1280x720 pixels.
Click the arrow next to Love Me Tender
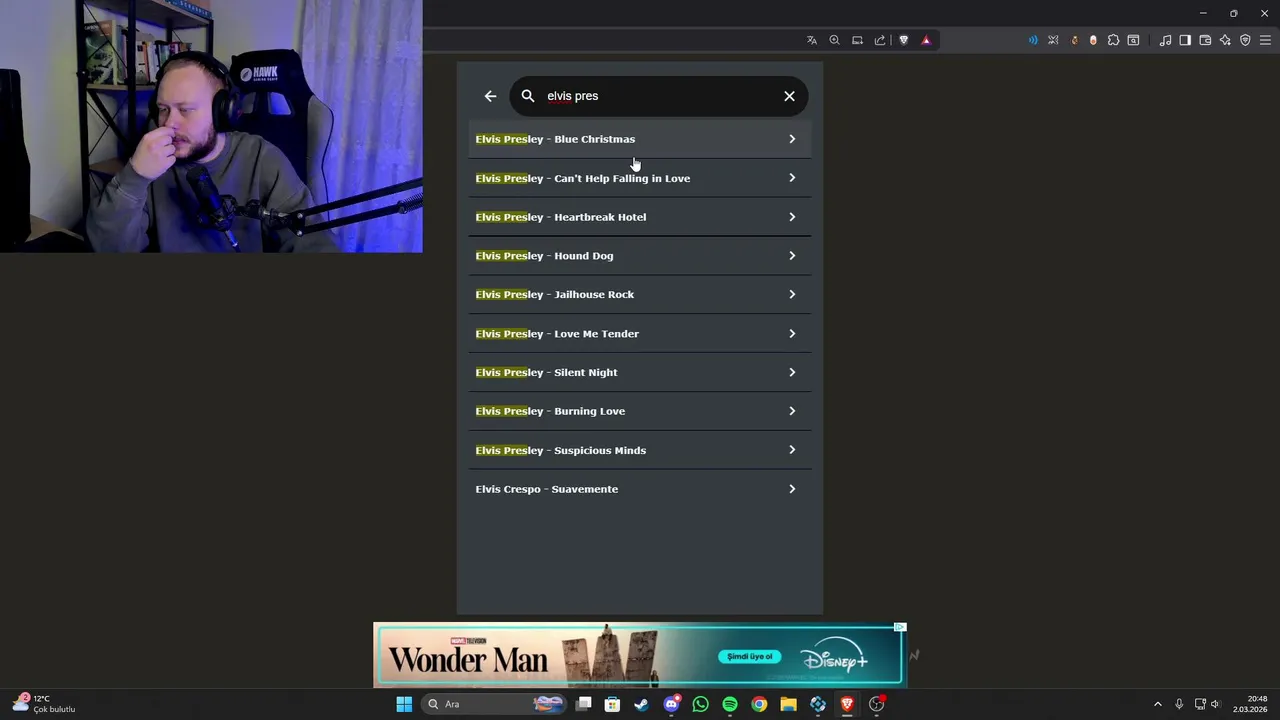(x=792, y=333)
